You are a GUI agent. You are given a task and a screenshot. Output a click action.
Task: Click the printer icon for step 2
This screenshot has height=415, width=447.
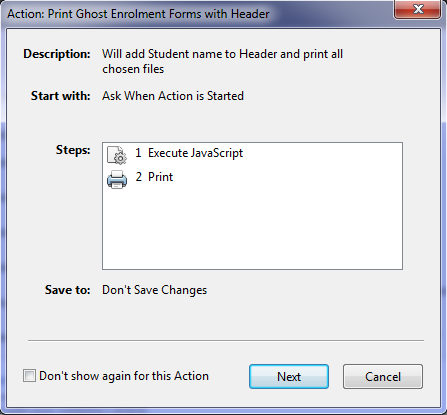pyautogui.click(x=117, y=179)
